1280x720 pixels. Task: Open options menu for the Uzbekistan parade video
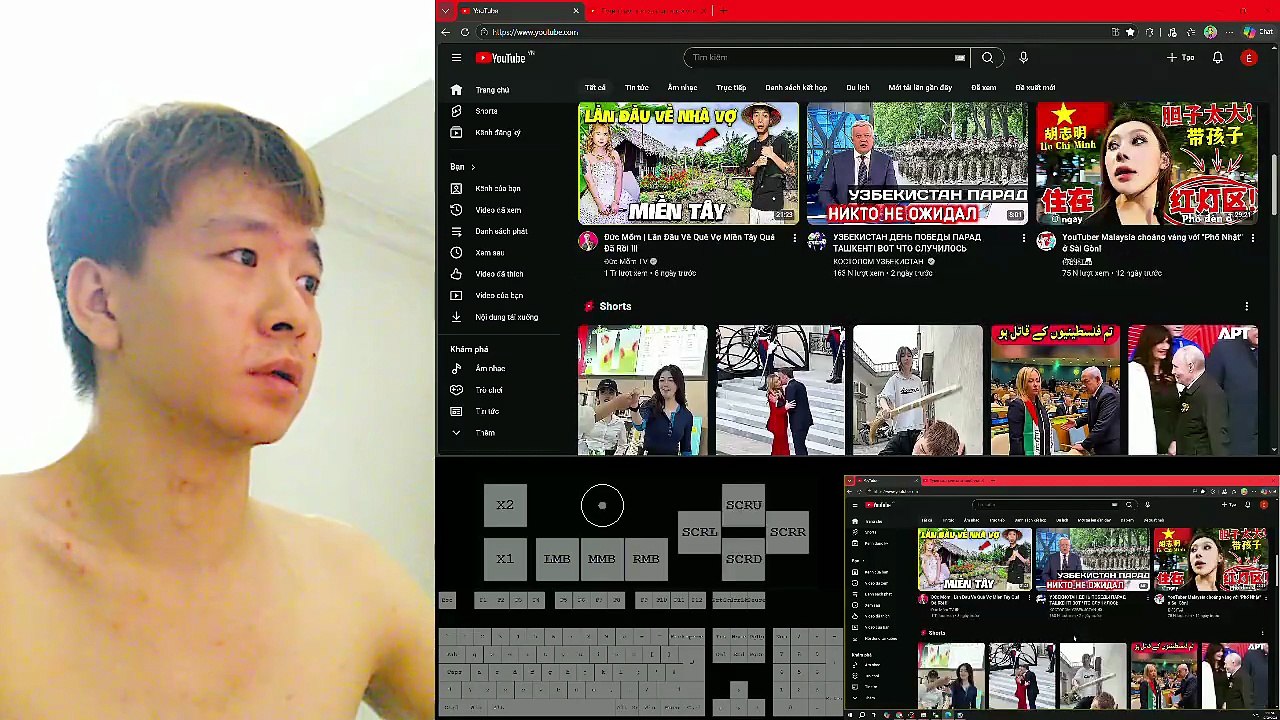(x=1023, y=238)
